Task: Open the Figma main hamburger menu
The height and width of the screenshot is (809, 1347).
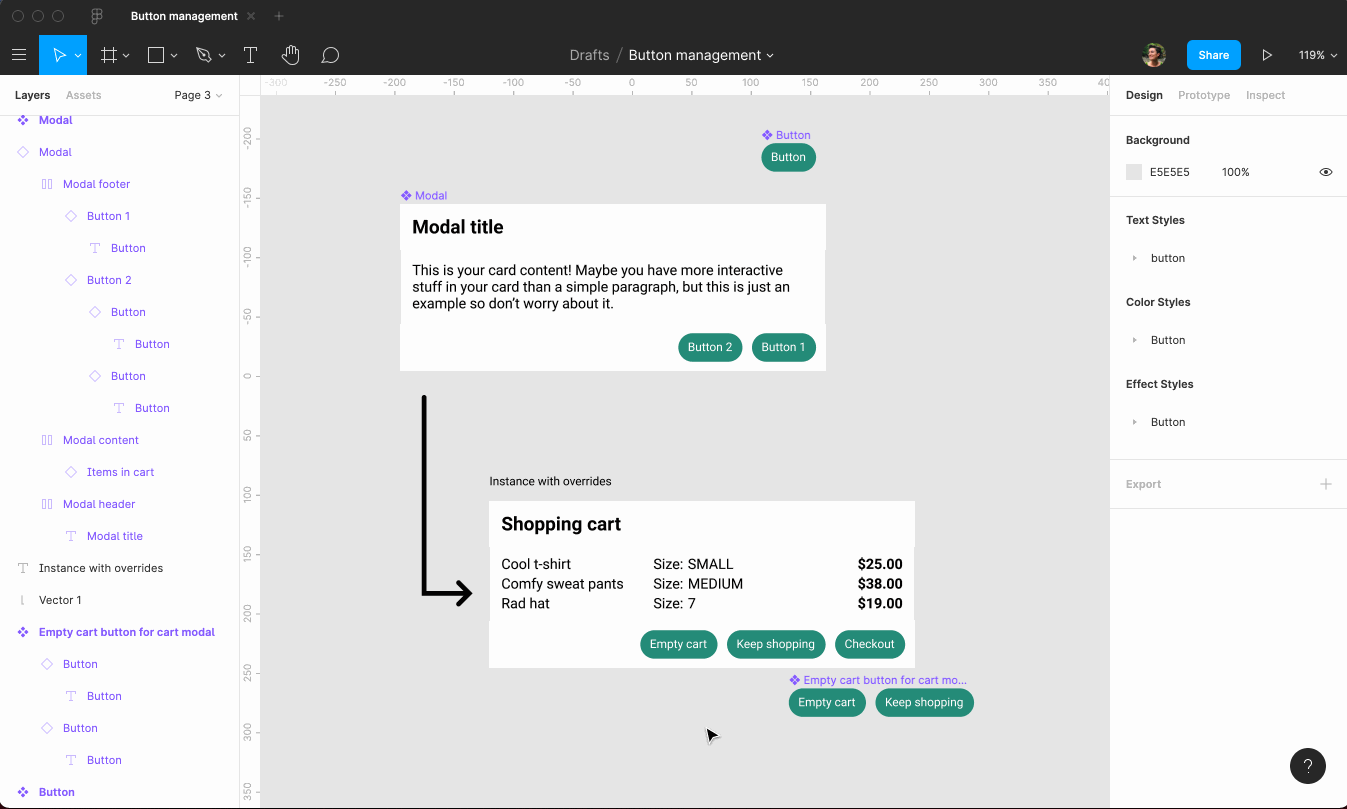Action: pos(19,55)
